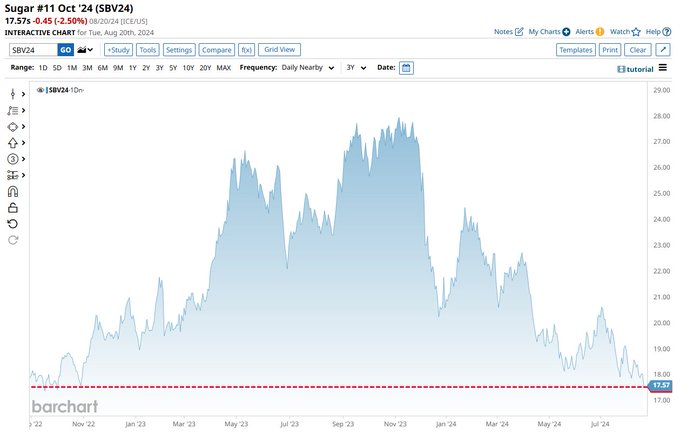The height and width of the screenshot is (436, 680).
Task: Expand line annotation tool options arrow
Action: [x=23, y=111]
